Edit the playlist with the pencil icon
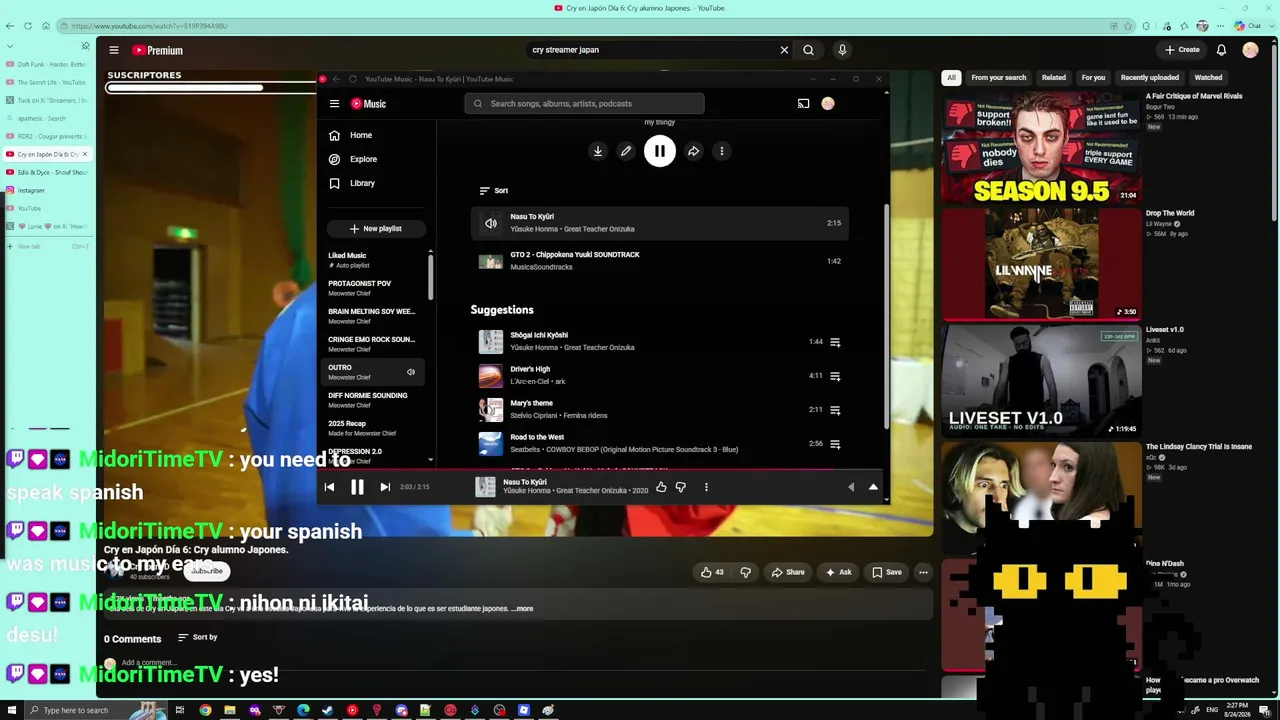The image size is (1280, 720). tap(626, 151)
